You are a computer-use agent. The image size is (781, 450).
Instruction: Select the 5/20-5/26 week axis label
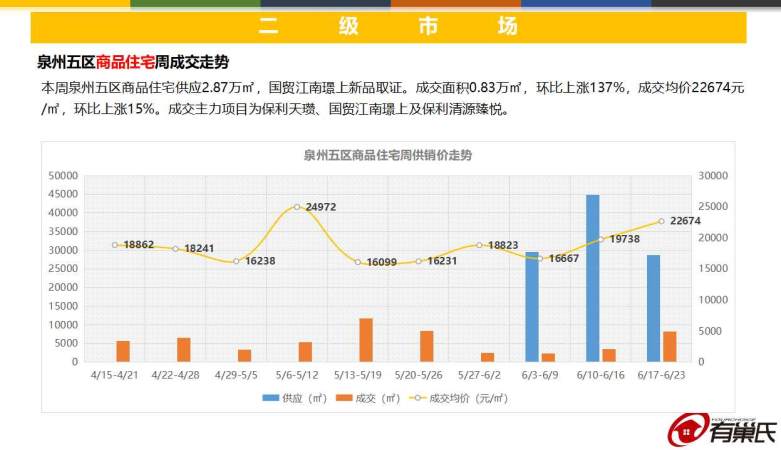(418, 375)
